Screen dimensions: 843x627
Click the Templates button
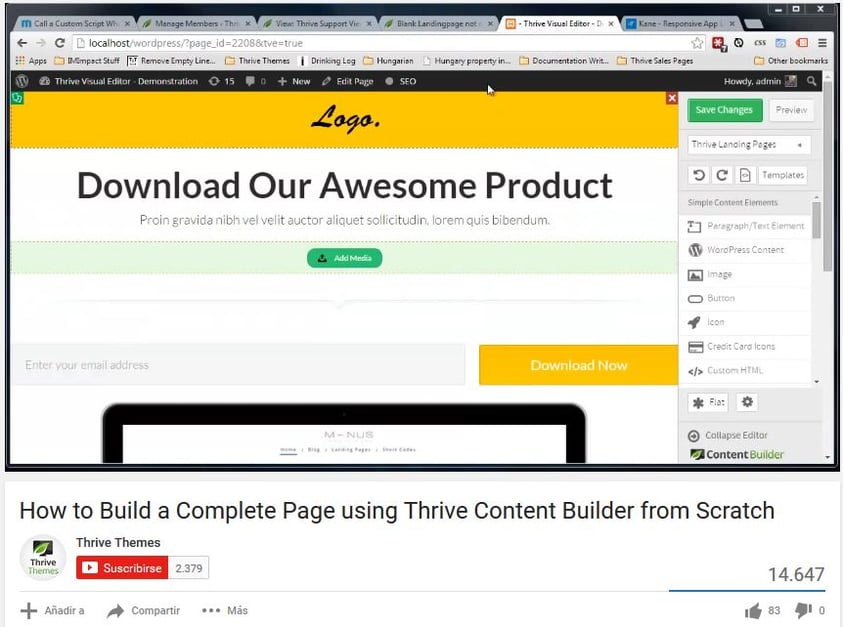pyautogui.click(x=782, y=175)
